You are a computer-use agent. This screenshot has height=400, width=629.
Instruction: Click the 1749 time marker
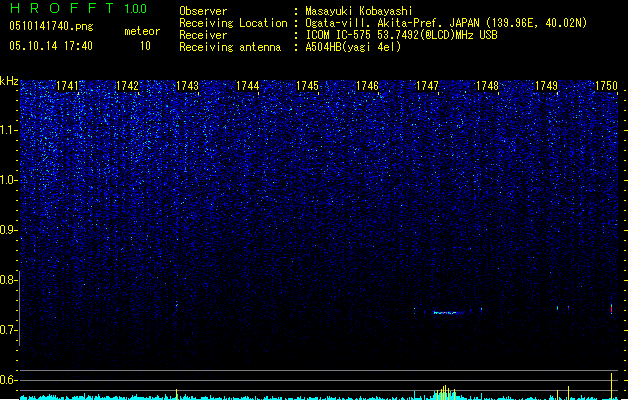pos(546,86)
